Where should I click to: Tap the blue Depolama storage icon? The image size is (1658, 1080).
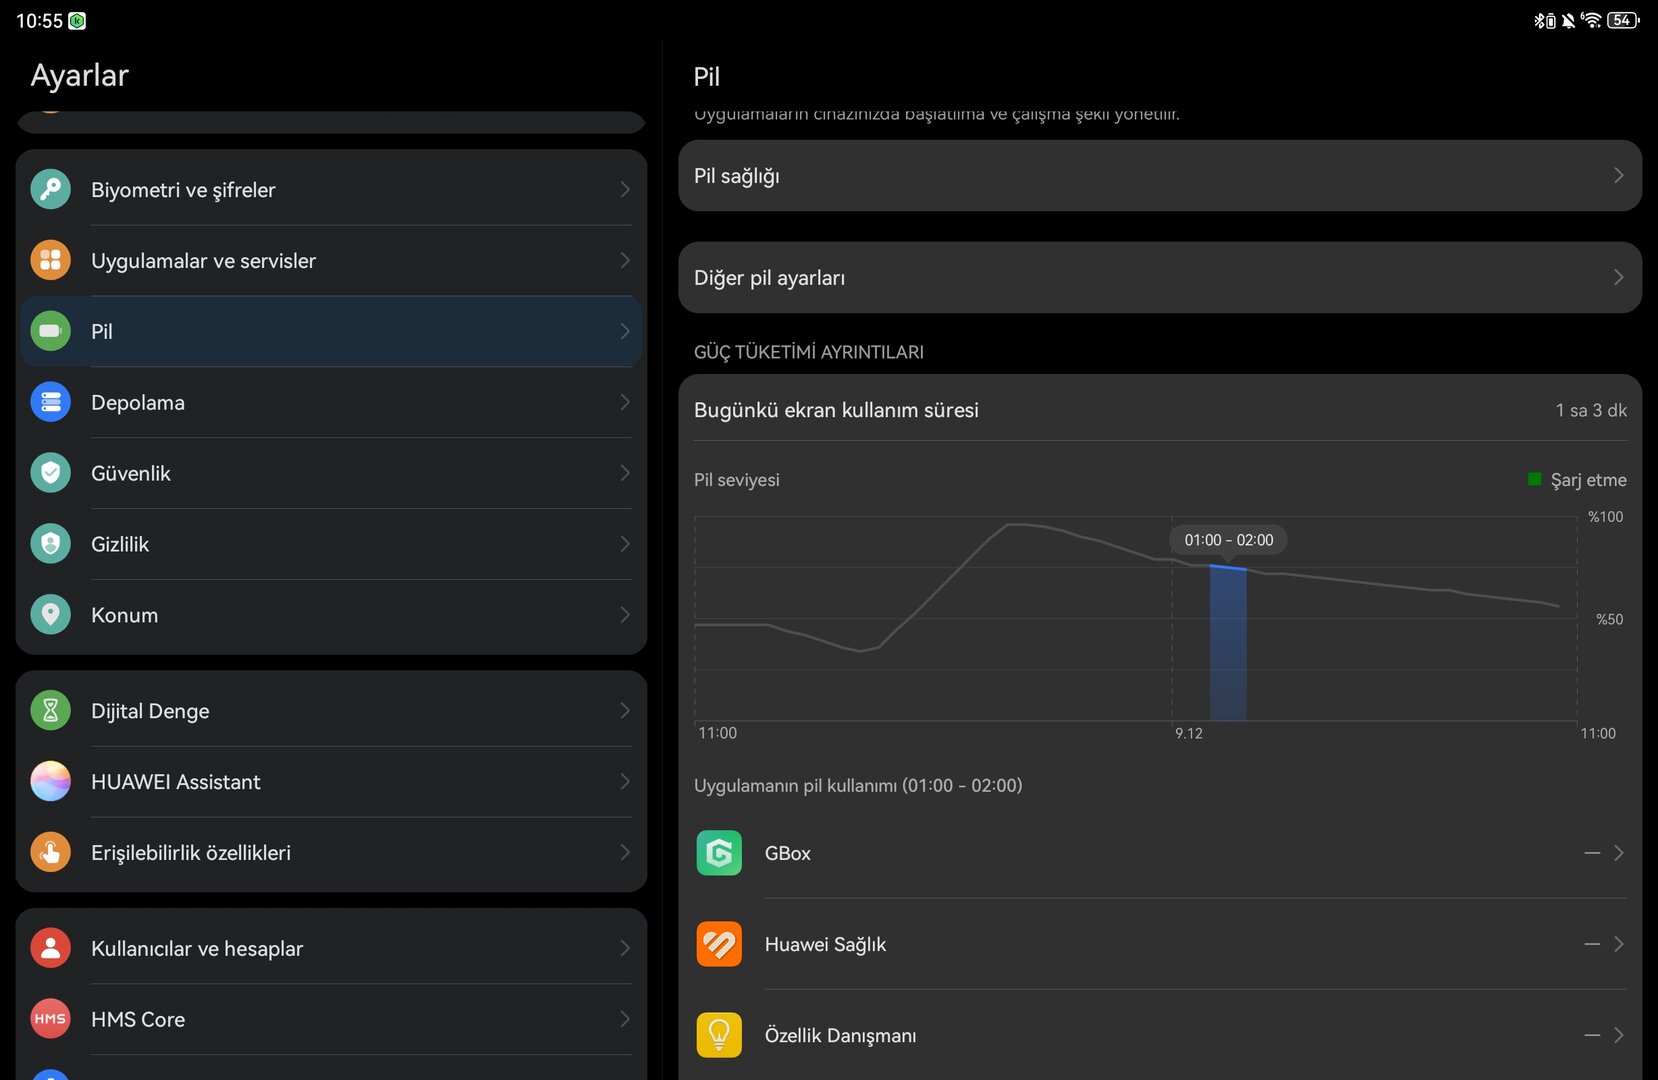[50, 402]
